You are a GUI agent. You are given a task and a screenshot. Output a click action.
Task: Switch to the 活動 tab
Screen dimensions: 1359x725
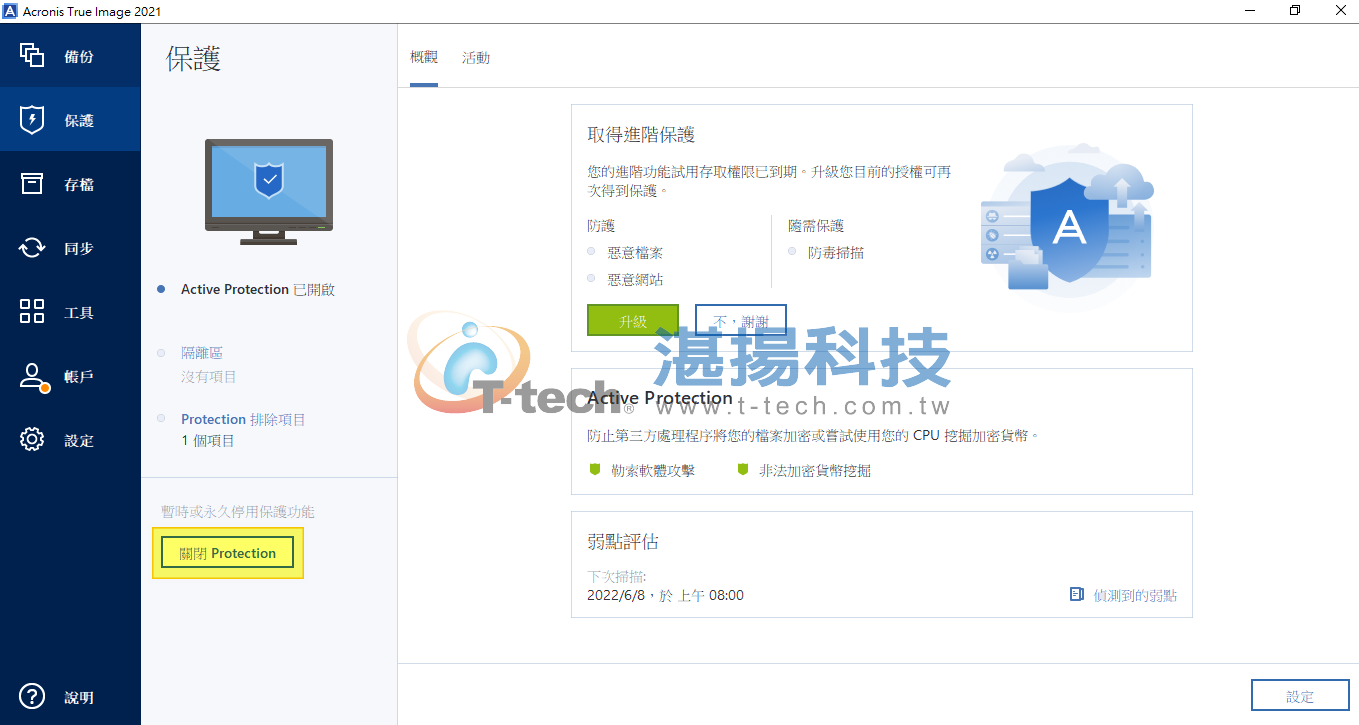pyautogui.click(x=476, y=57)
